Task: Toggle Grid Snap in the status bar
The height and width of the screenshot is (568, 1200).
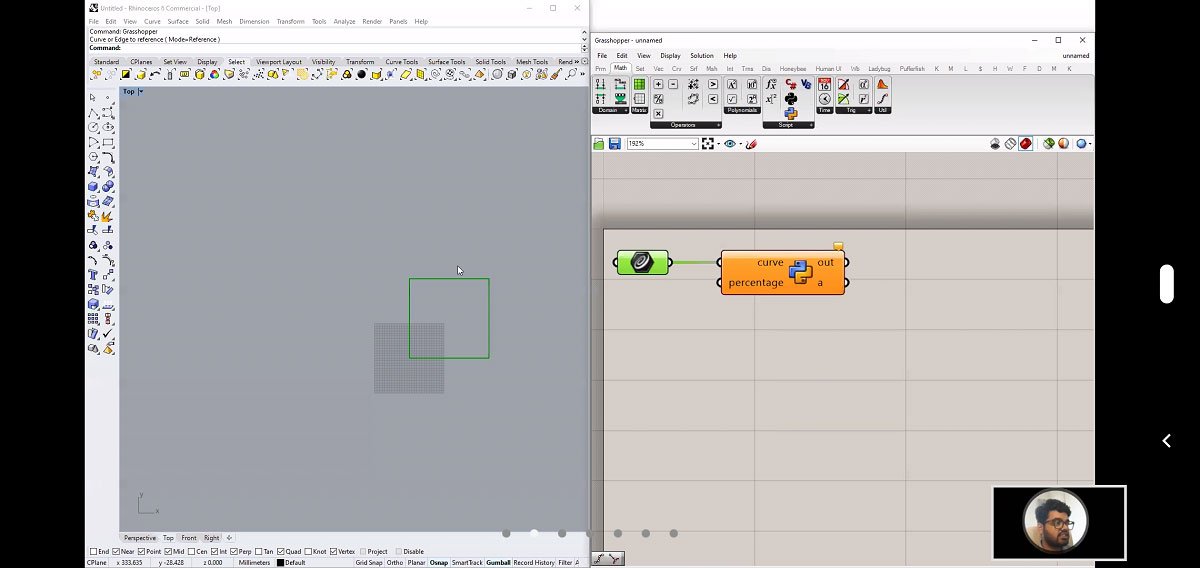Action: tap(368, 563)
